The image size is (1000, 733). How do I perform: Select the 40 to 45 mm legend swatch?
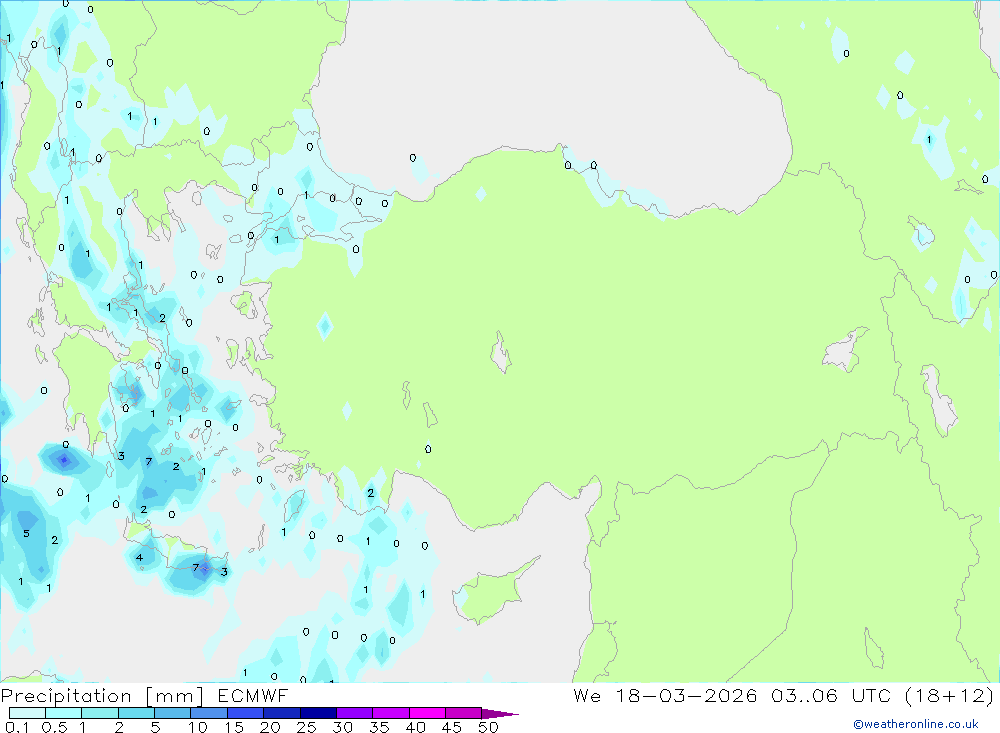pyautogui.click(x=427, y=713)
